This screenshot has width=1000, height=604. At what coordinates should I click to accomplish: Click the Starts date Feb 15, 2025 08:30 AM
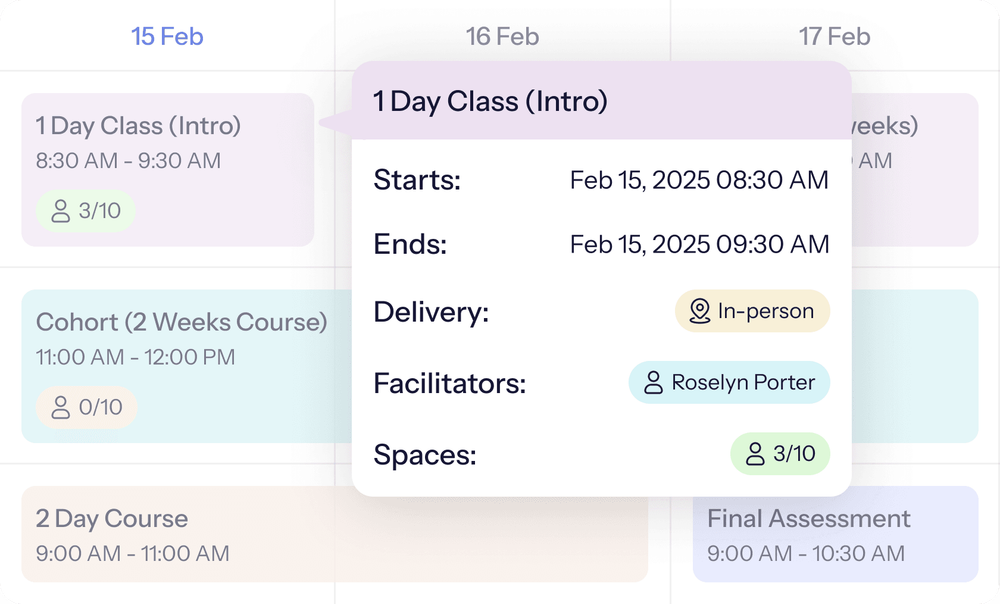[700, 180]
